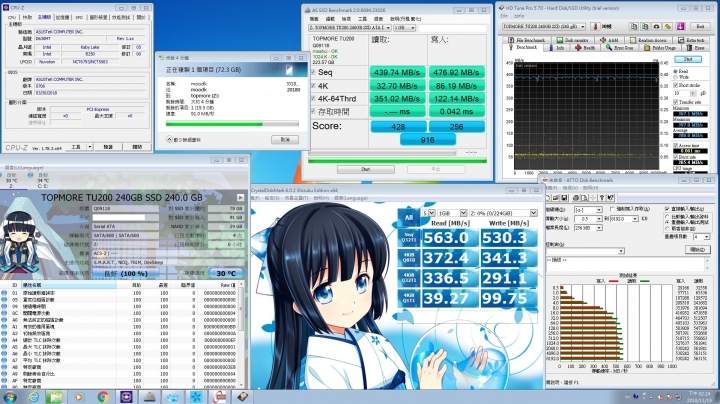The image size is (720, 404).
Task: Open the File menu in HD Tune
Action: tap(504, 16)
